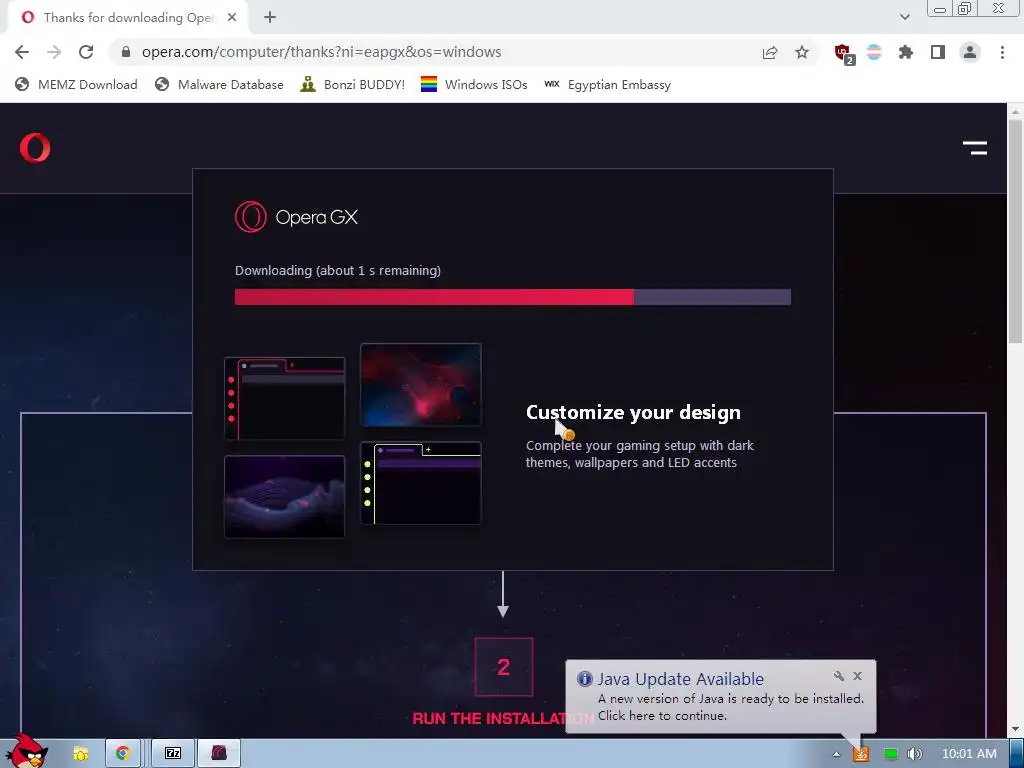Click the Java update tray icon
This screenshot has width=1024, height=768.
861,754
